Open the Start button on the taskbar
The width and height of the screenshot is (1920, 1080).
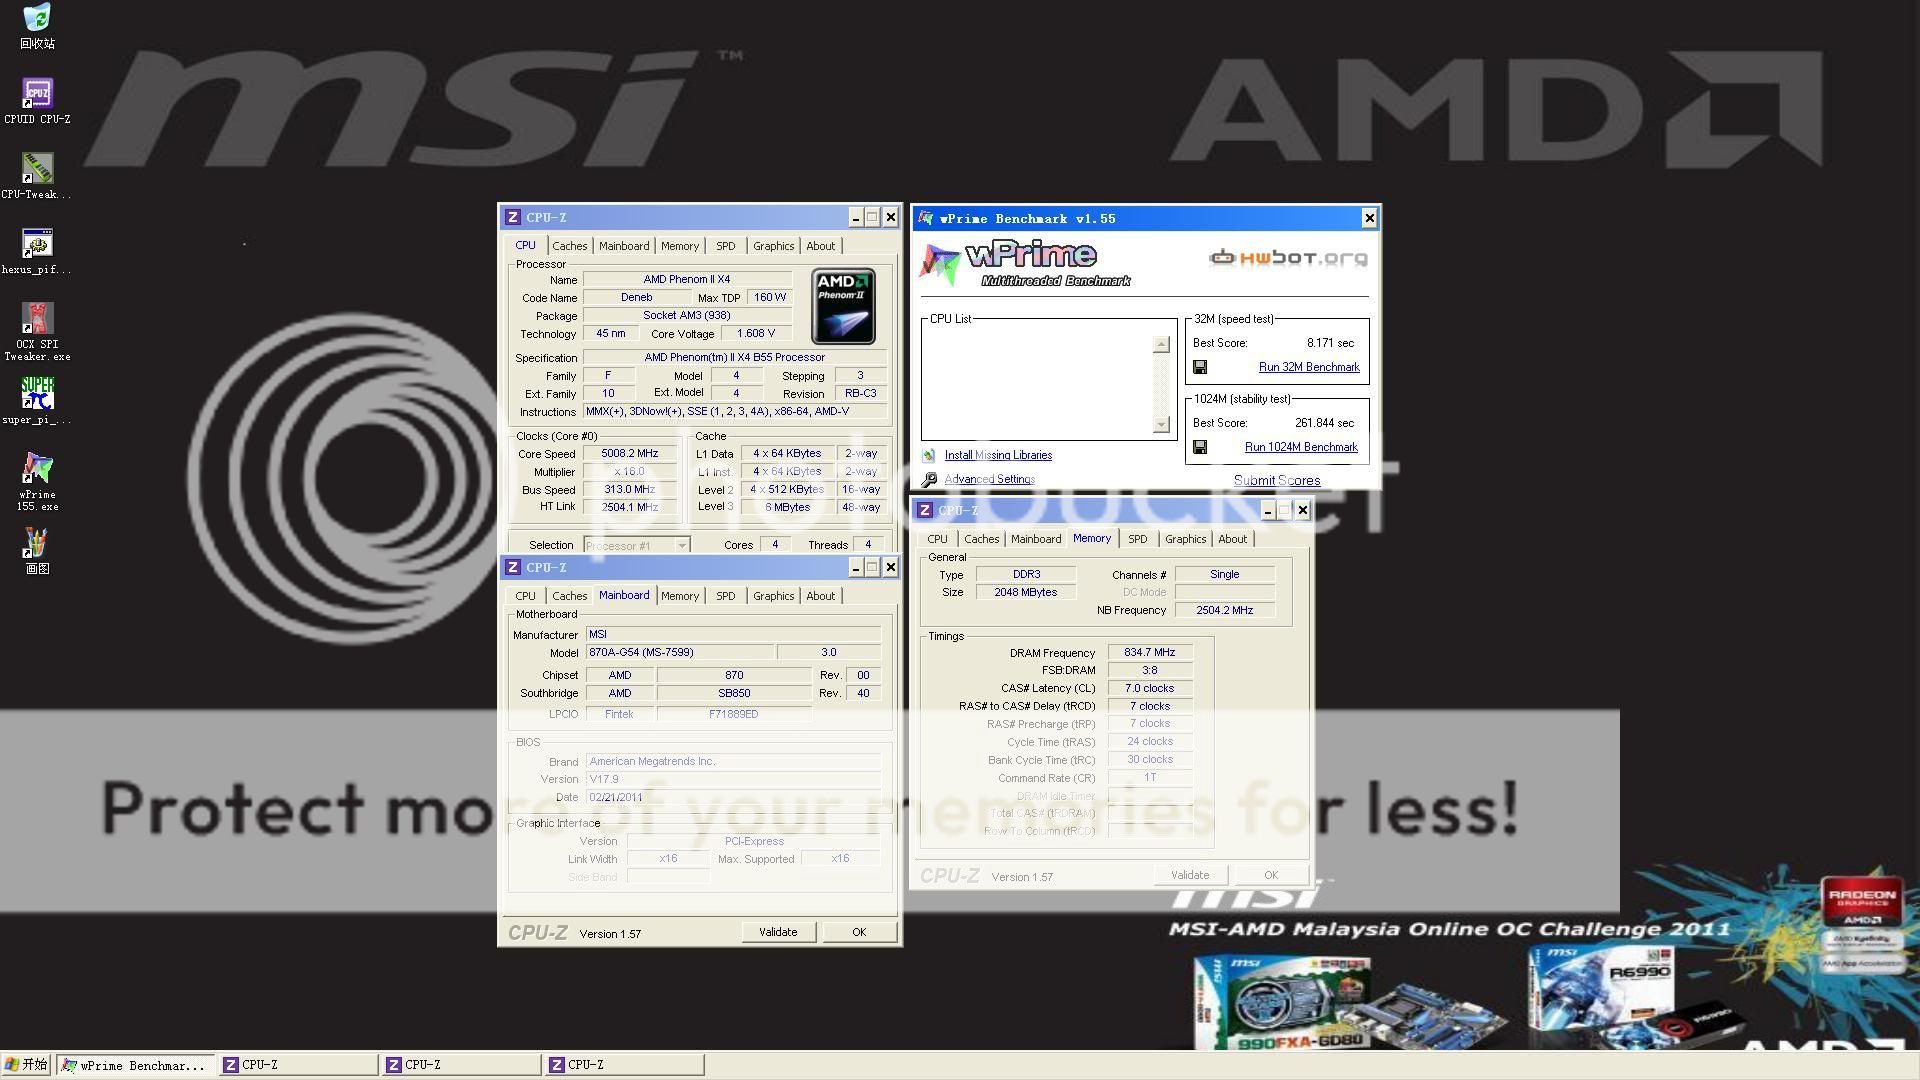pyautogui.click(x=26, y=1065)
